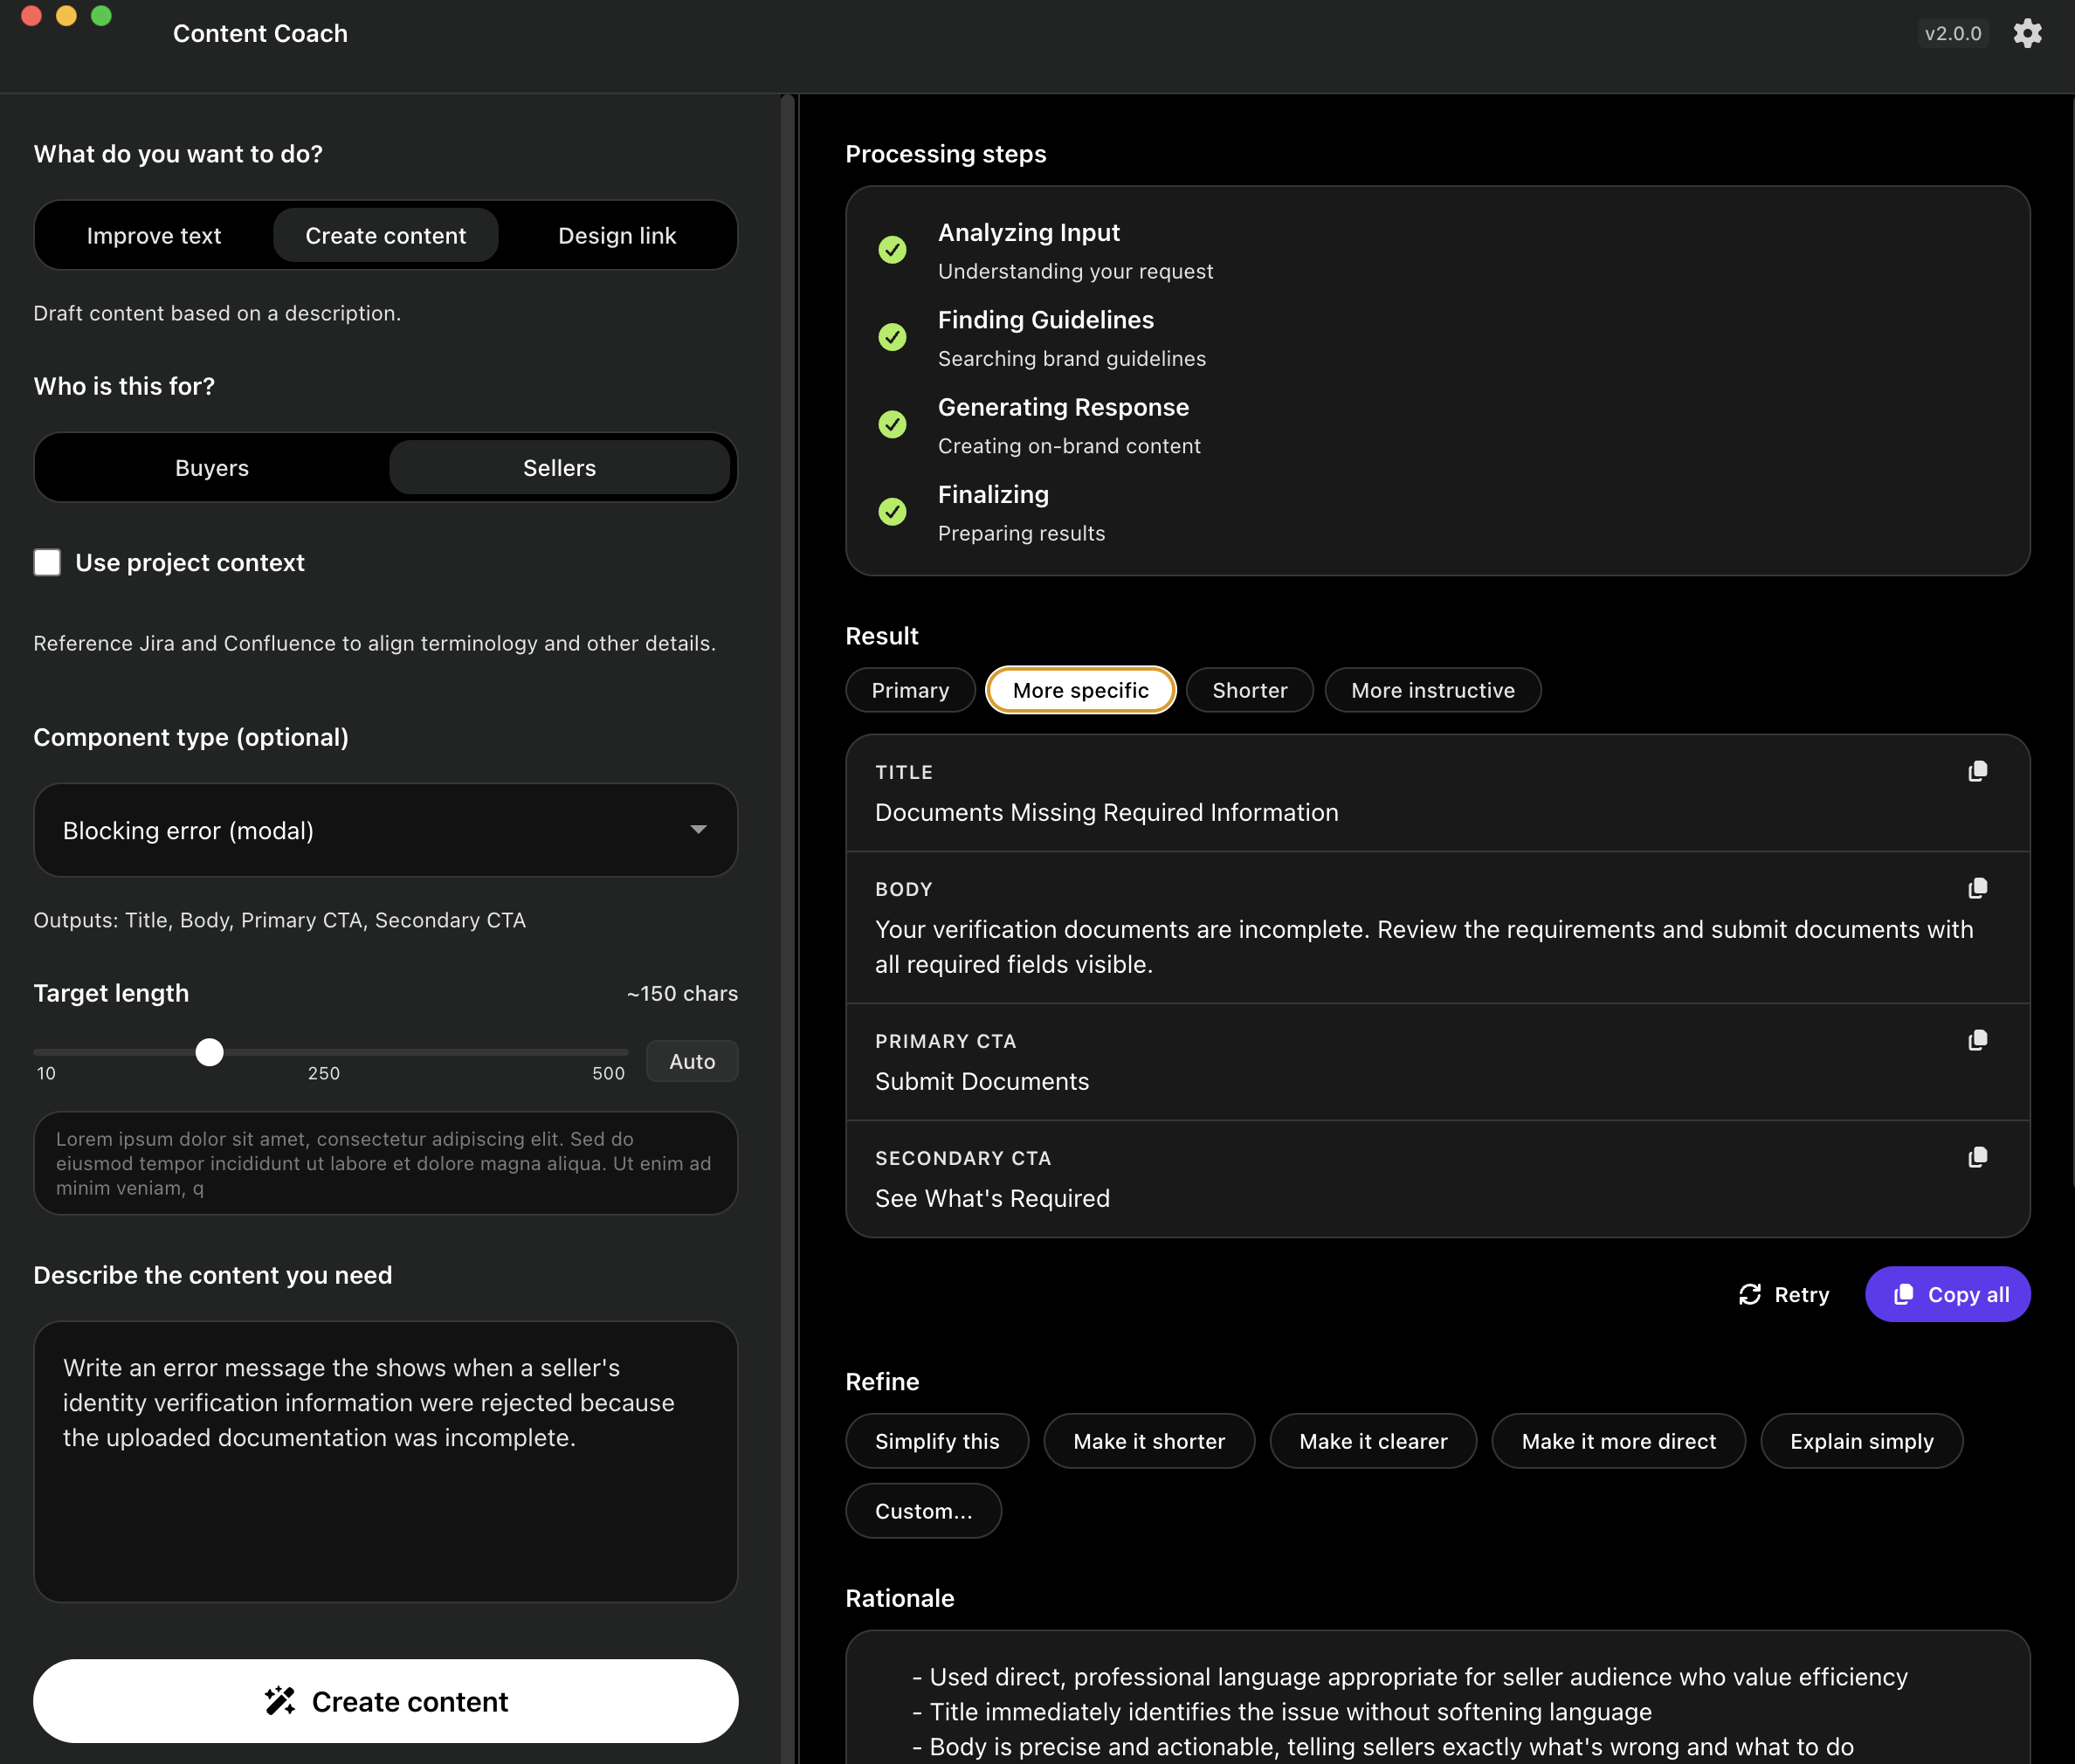Open settings via the gear icon
Viewport: 2075px width, 1764px height.
(x=2027, y=33)
